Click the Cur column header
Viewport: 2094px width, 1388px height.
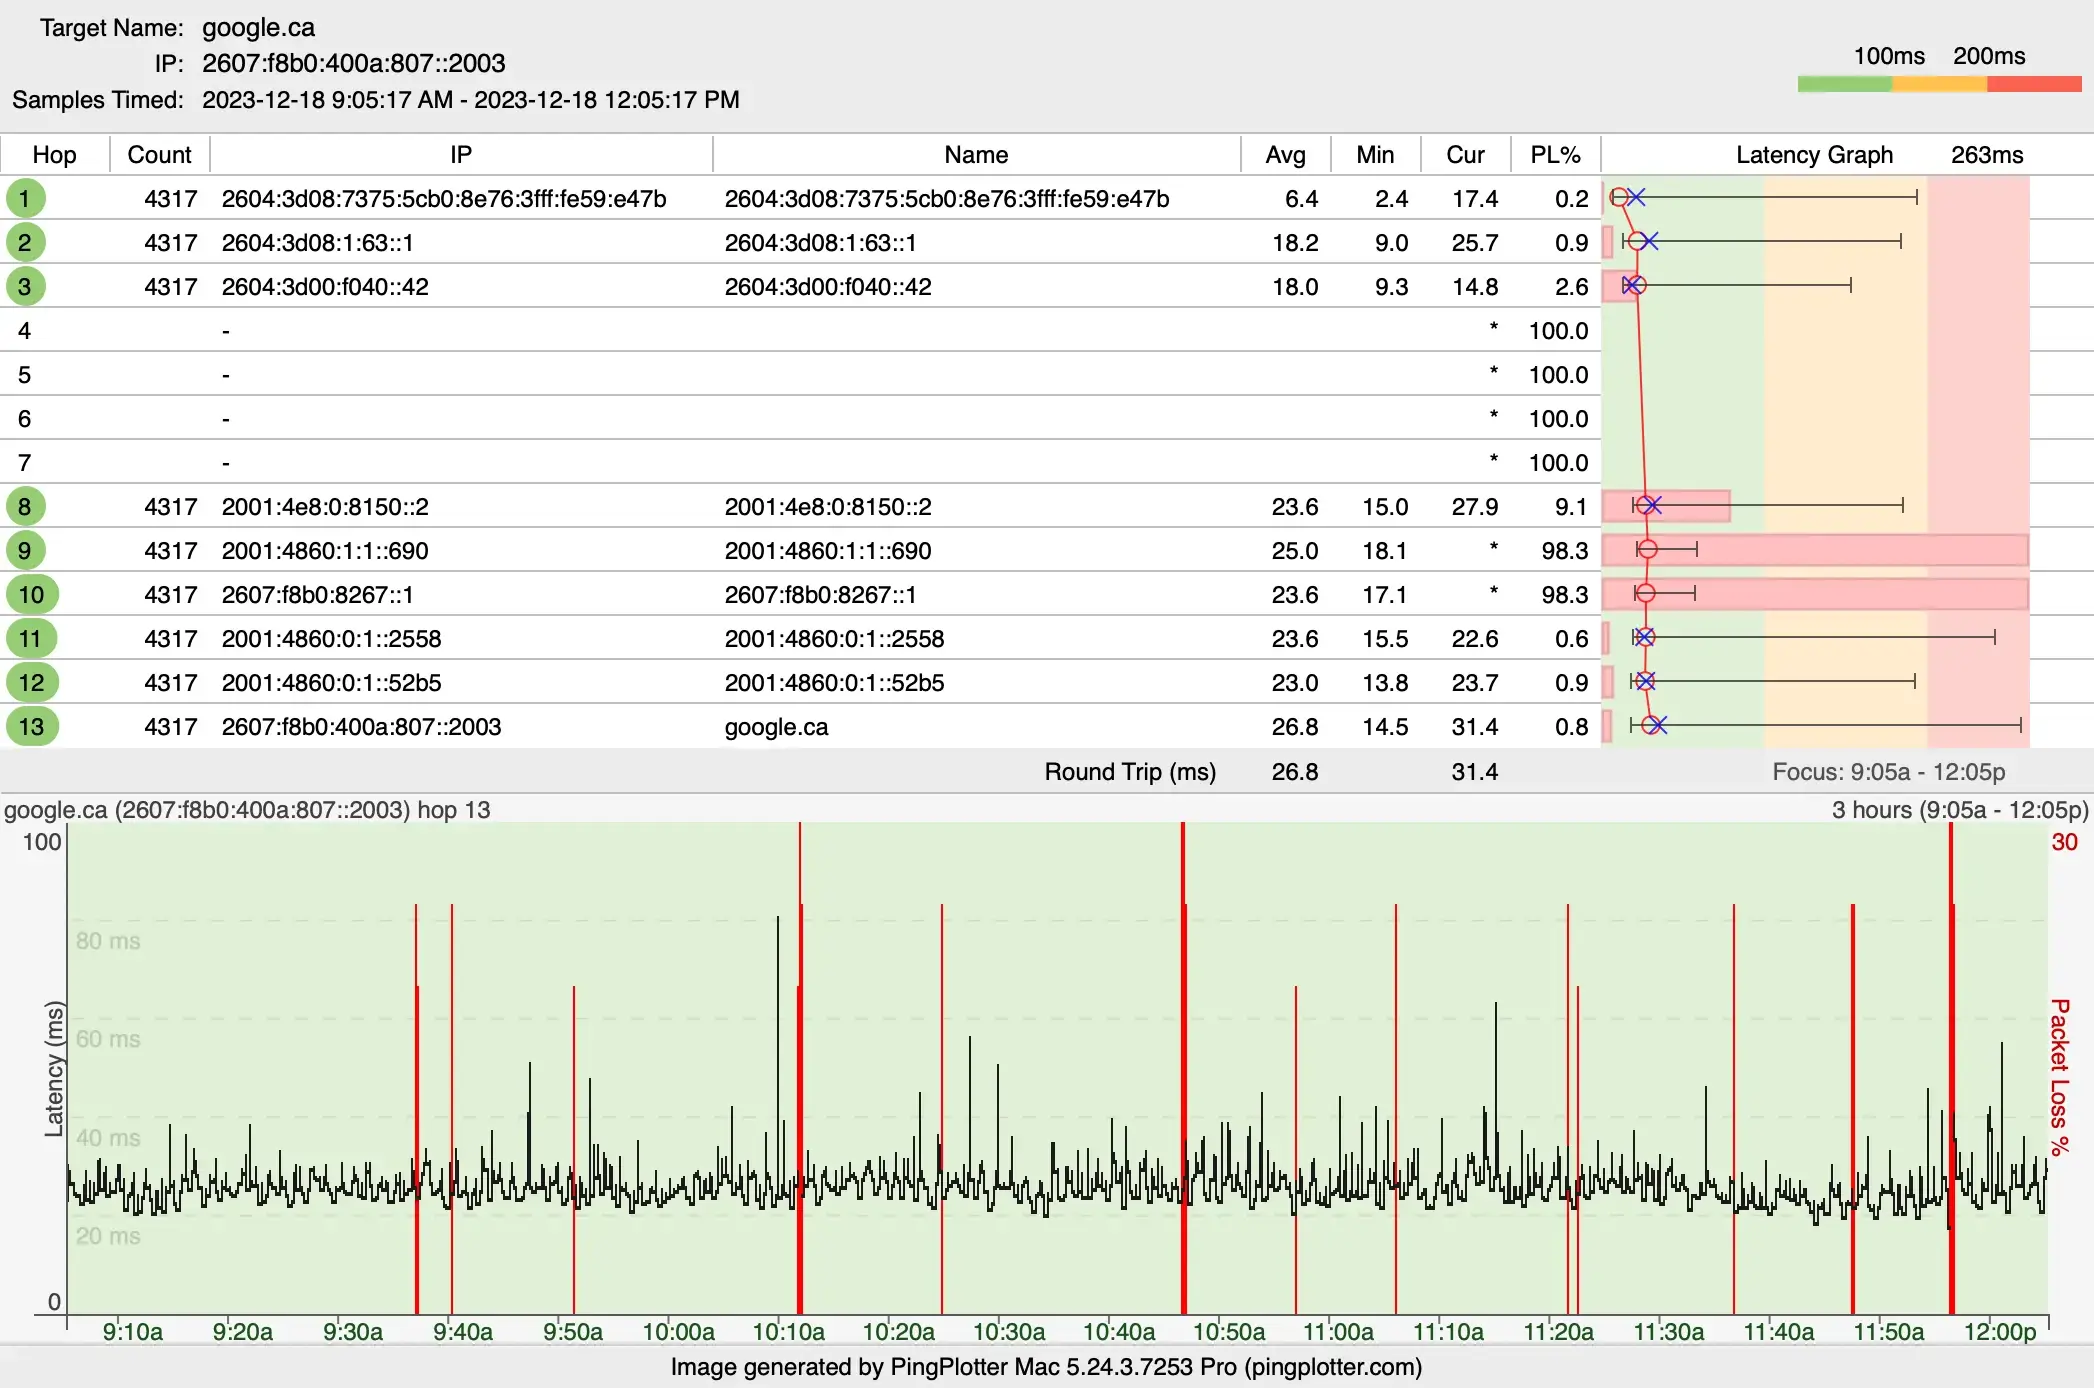[x=1465, y=155]
